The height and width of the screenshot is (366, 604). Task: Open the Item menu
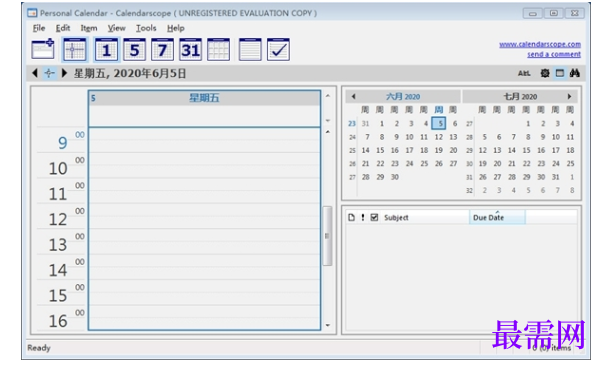point(89,28)
